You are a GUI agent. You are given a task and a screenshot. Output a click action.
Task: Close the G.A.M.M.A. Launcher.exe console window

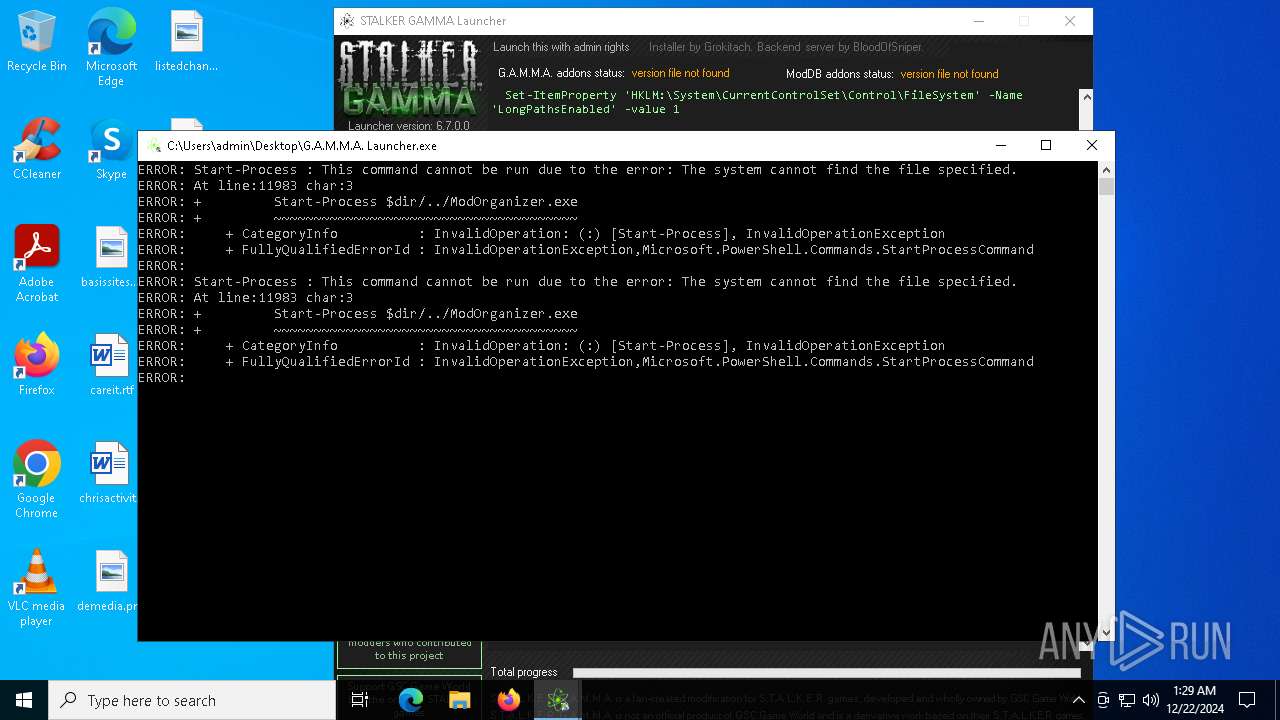click(x=1092, y=146)
